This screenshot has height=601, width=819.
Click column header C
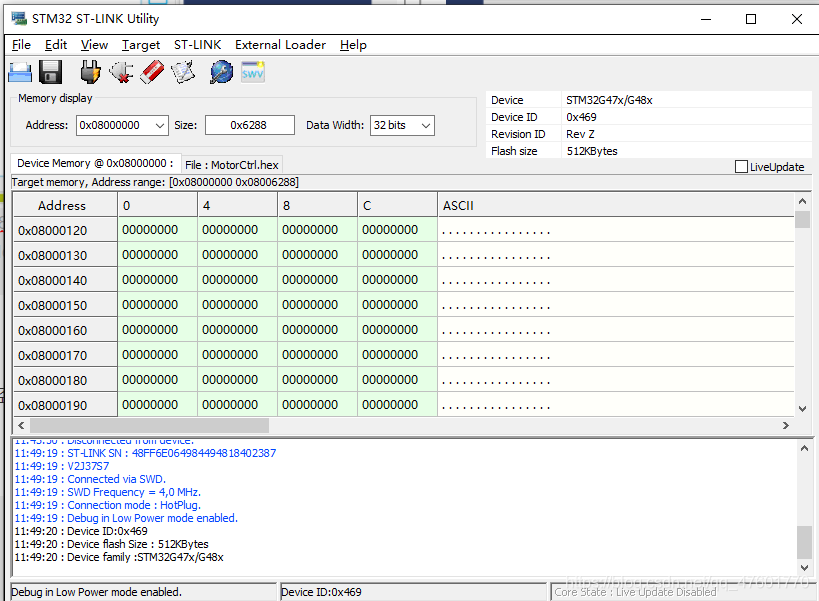click(397, 205)
